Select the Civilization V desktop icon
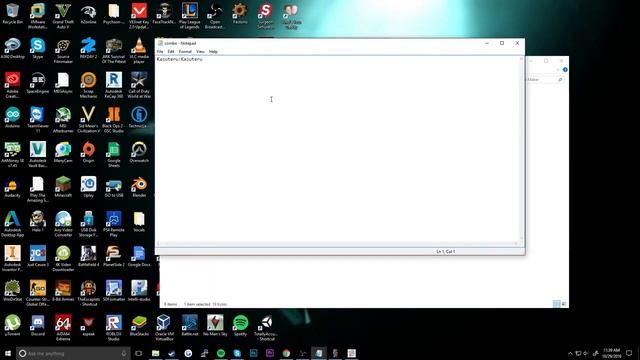The image size is (640, 360). click(88, 120)
